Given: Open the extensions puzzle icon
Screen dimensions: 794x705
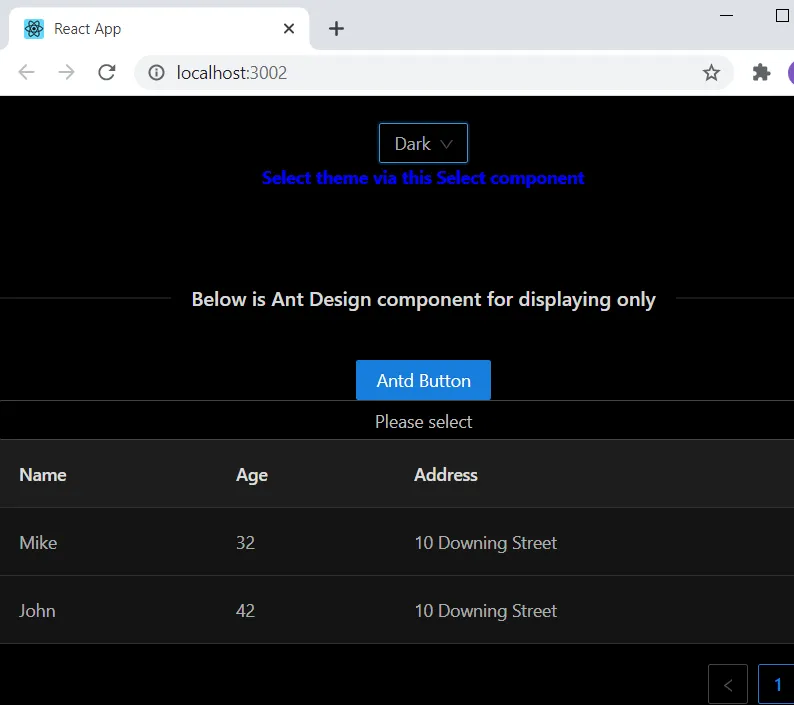Looking at the screenshot, I should (761, 73).
